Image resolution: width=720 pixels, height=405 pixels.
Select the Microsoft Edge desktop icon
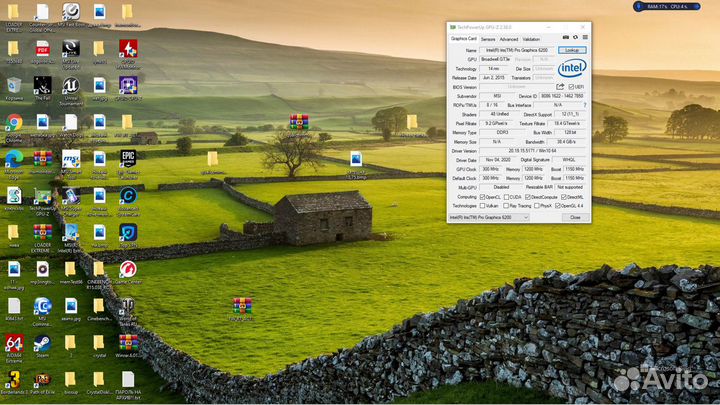tap(14, 159)
